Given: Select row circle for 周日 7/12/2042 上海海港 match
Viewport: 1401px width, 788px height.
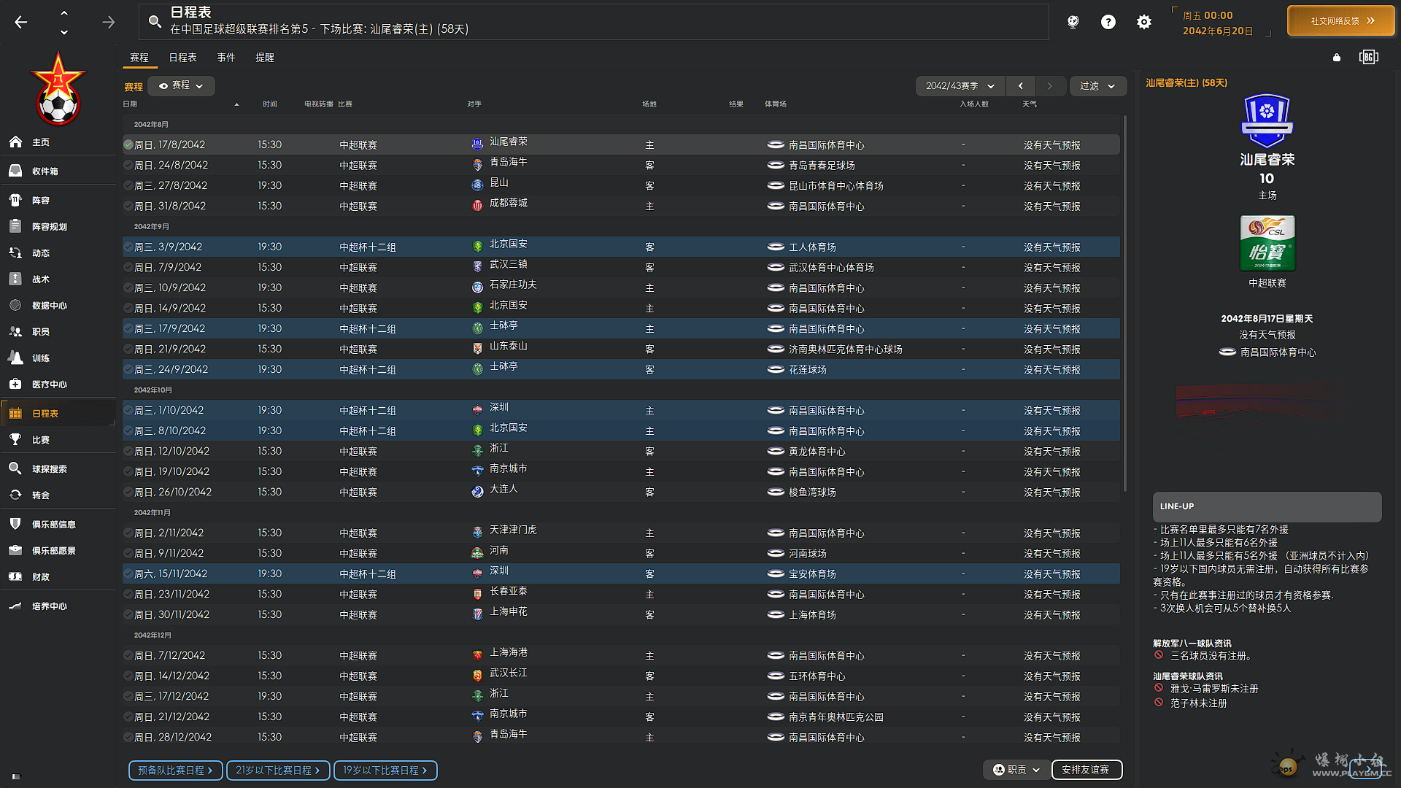Looking at the screenshot, I should pyautogui.click(x=128, y=656).
